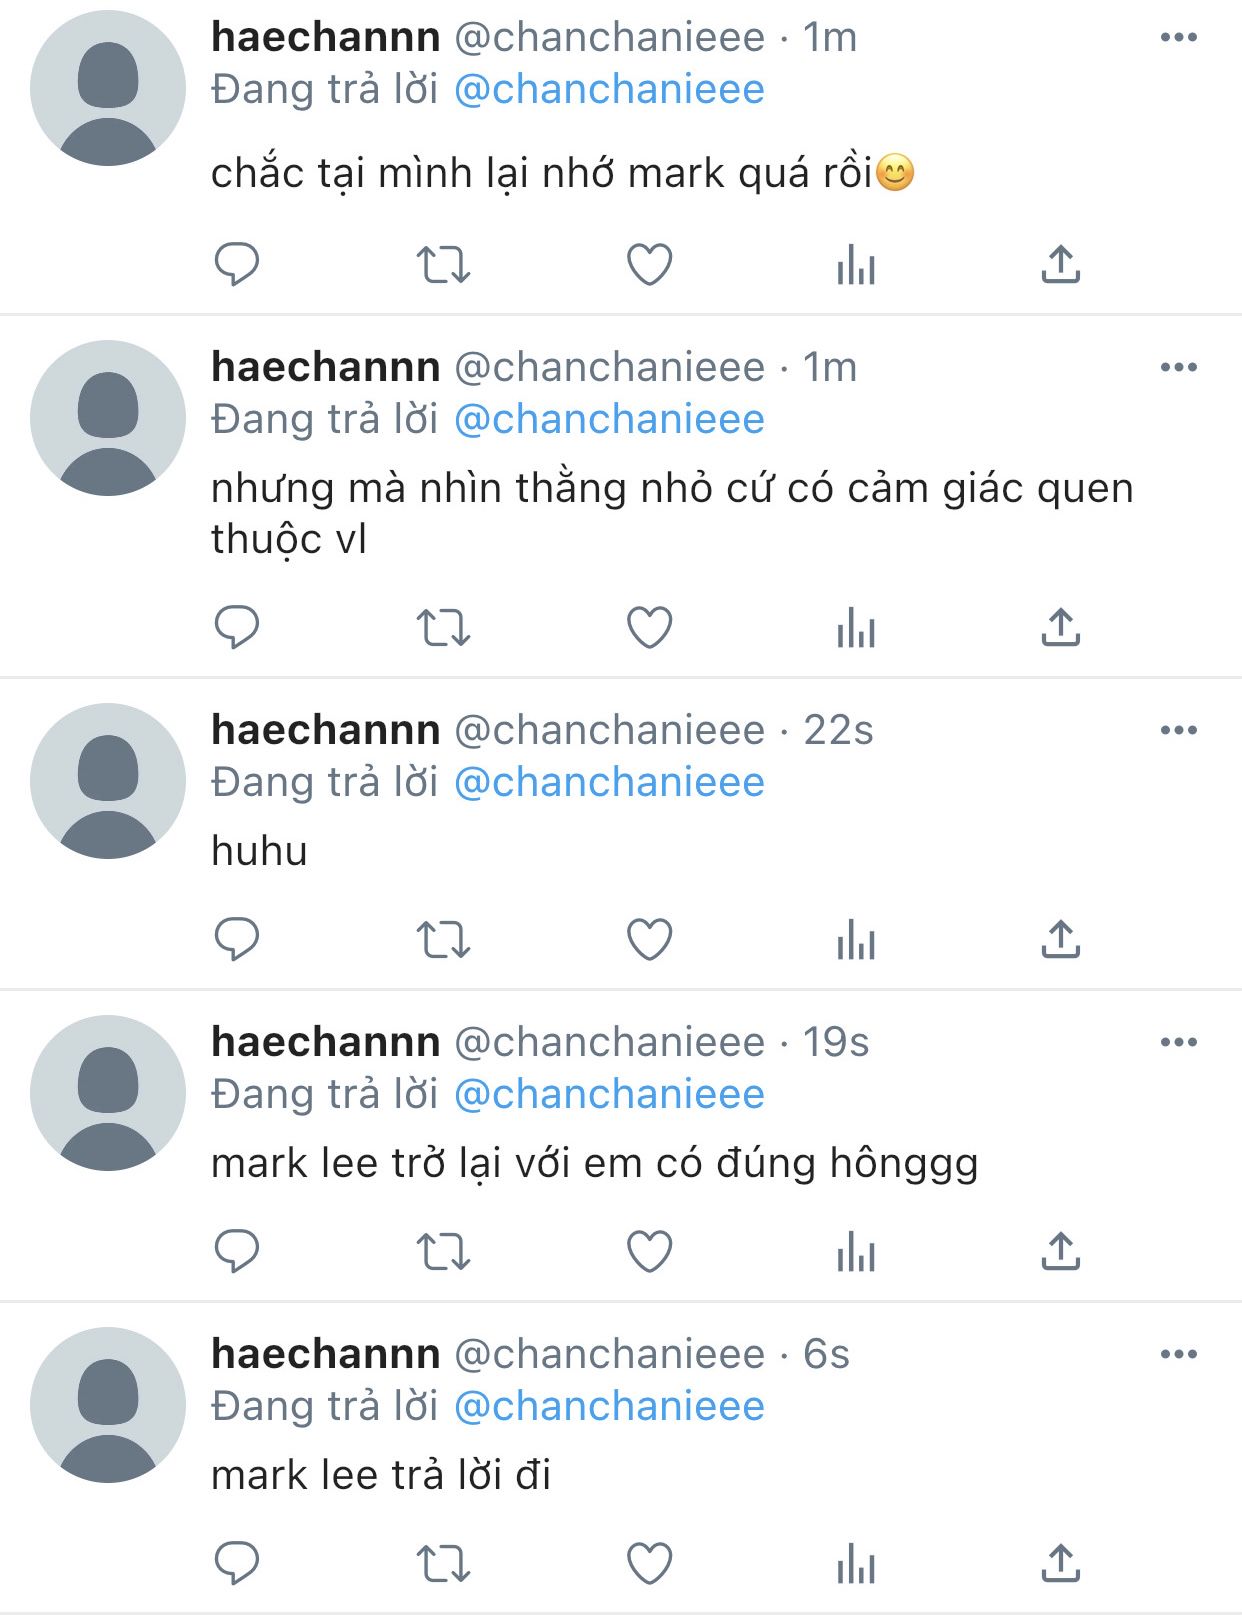The height and width of the screenshot is (1615, 1242).
Task: Open more options on "mark lee trả lời đi" tweet
Action: click(1179, 1354)
